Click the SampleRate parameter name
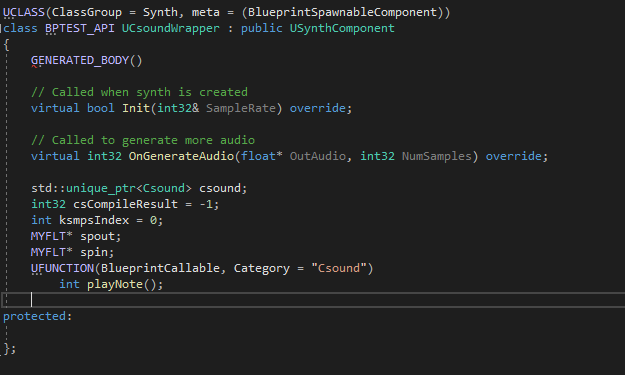 point(241,108)
